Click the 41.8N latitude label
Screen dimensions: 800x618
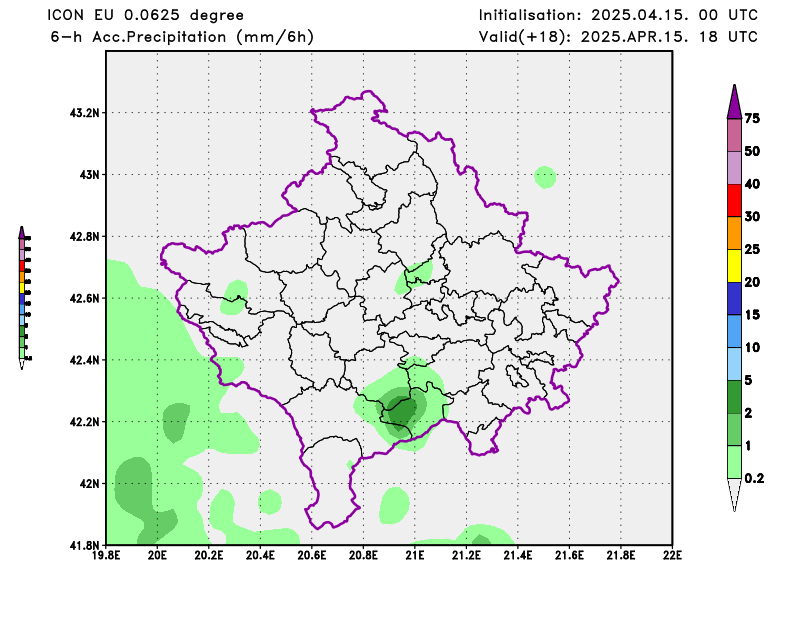click(x=85, y=546)
